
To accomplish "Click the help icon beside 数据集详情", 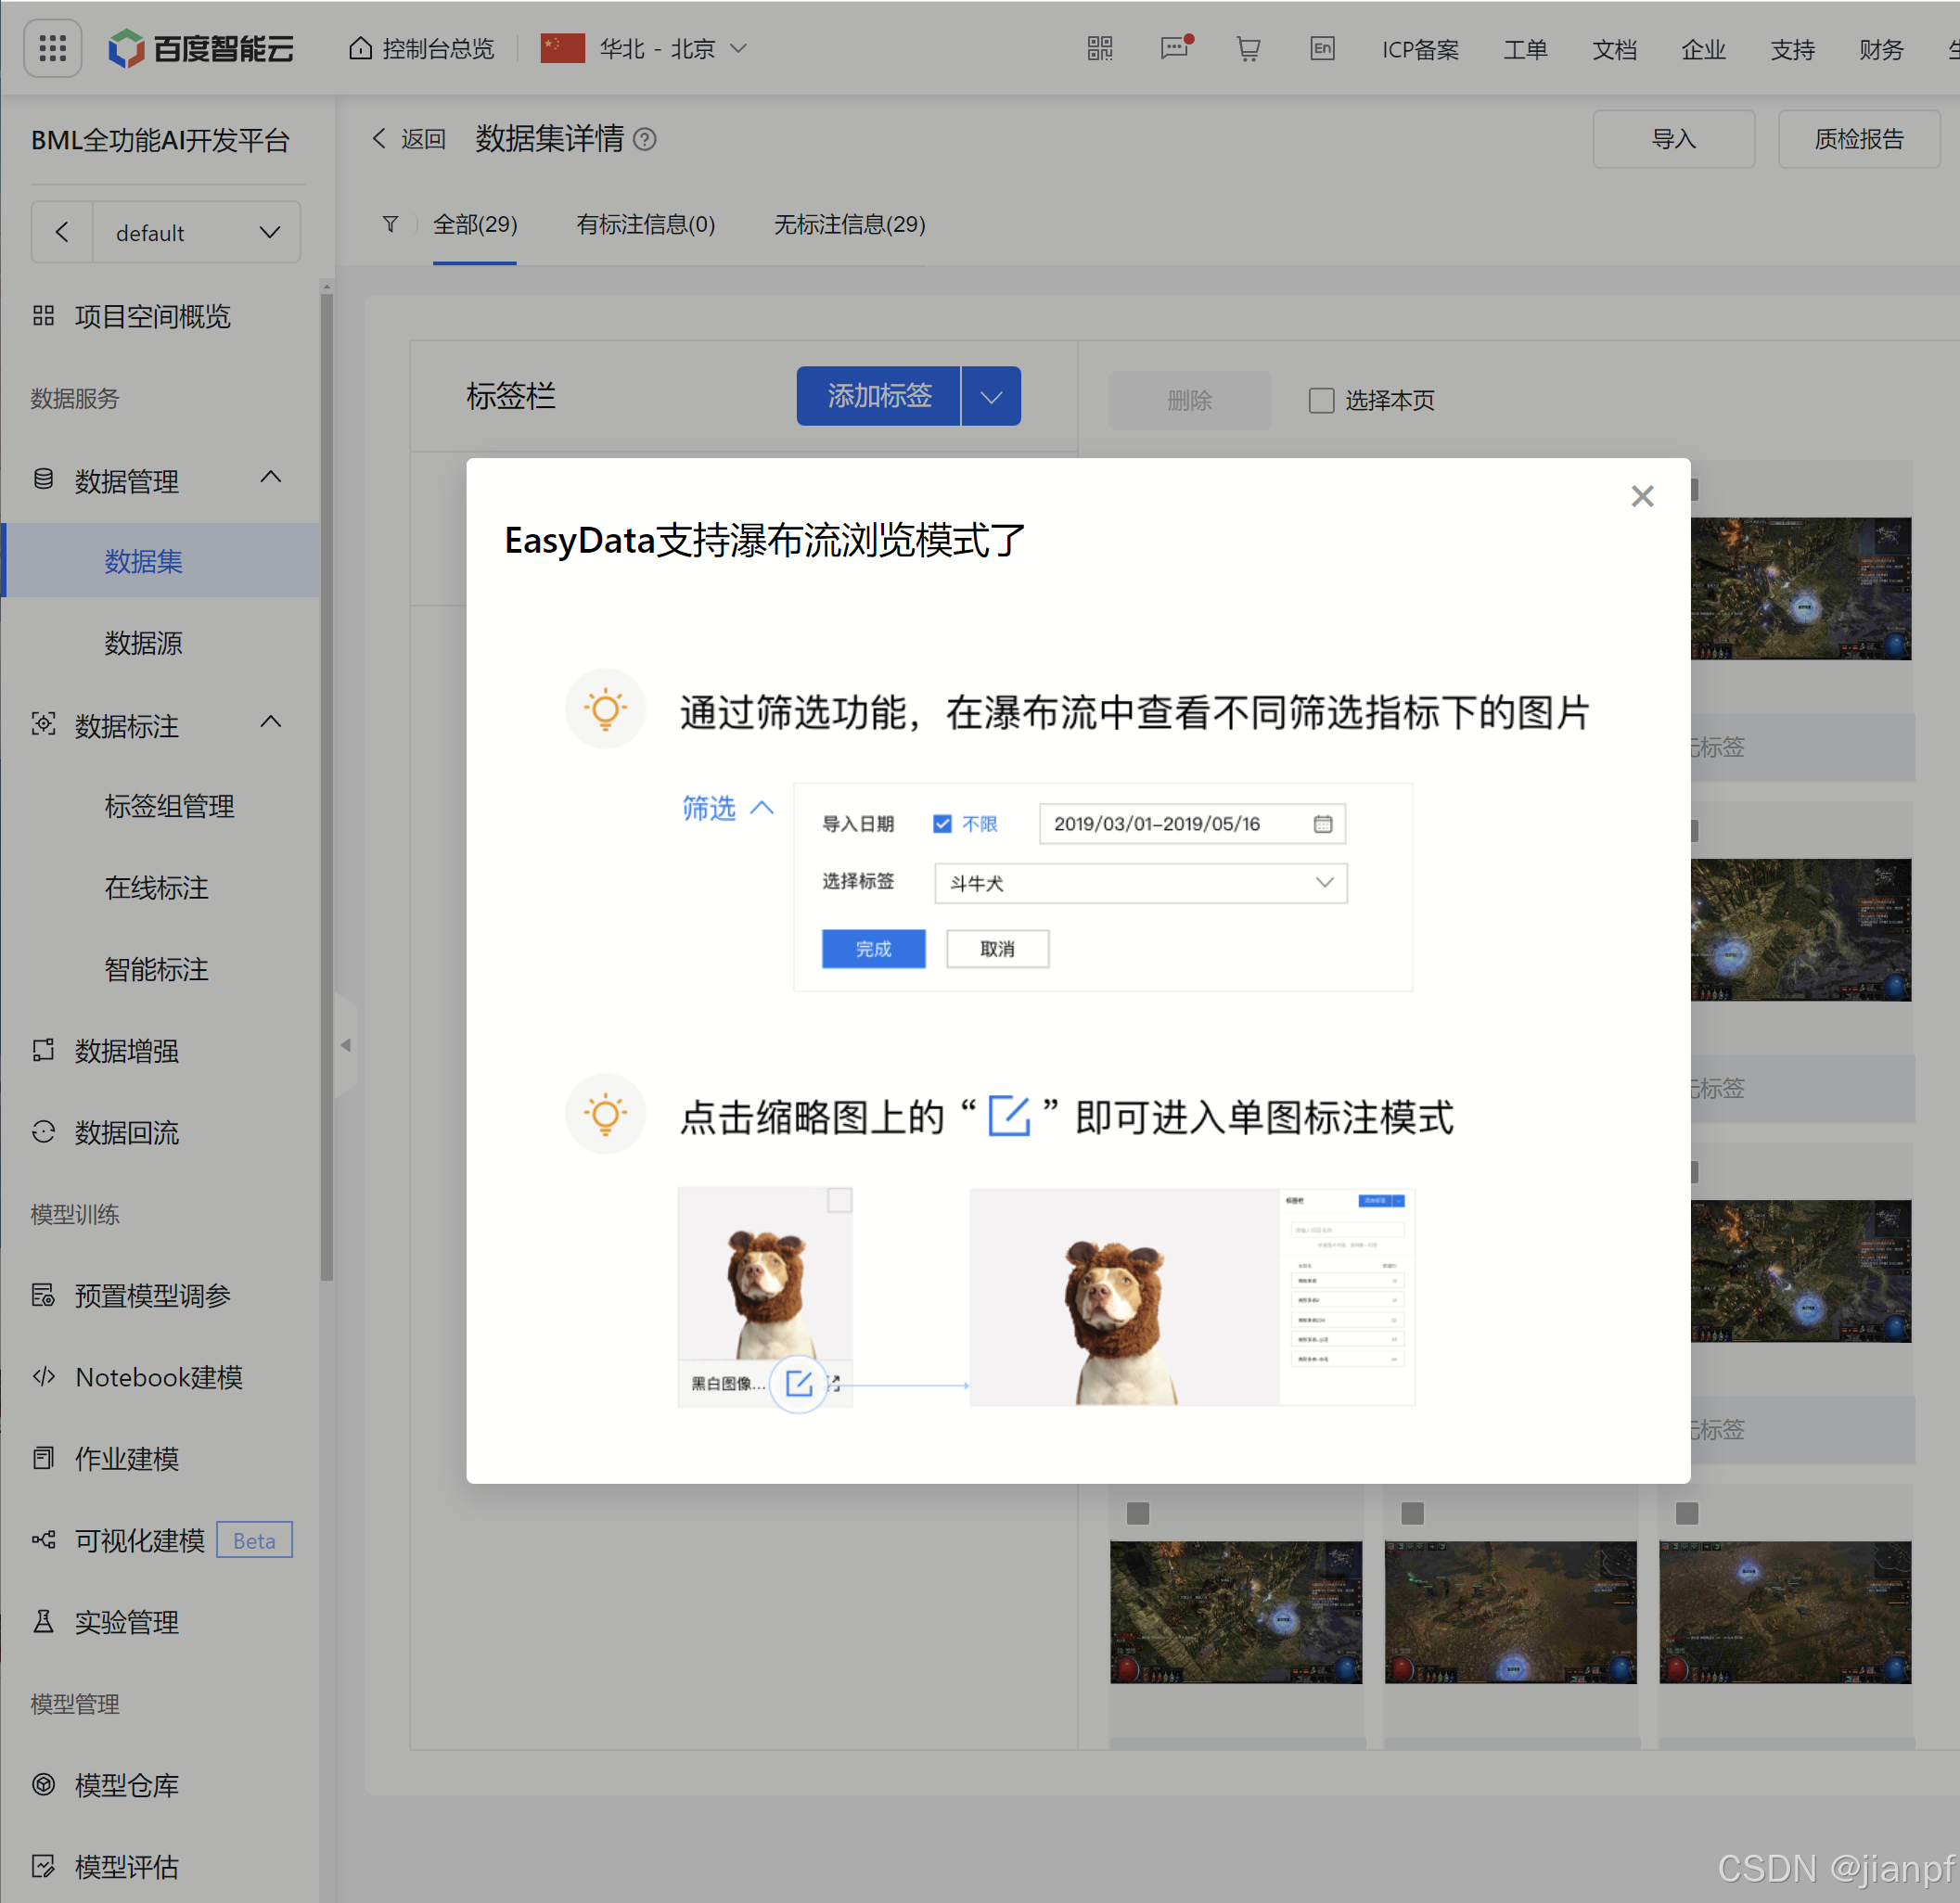I will (645, 140).
